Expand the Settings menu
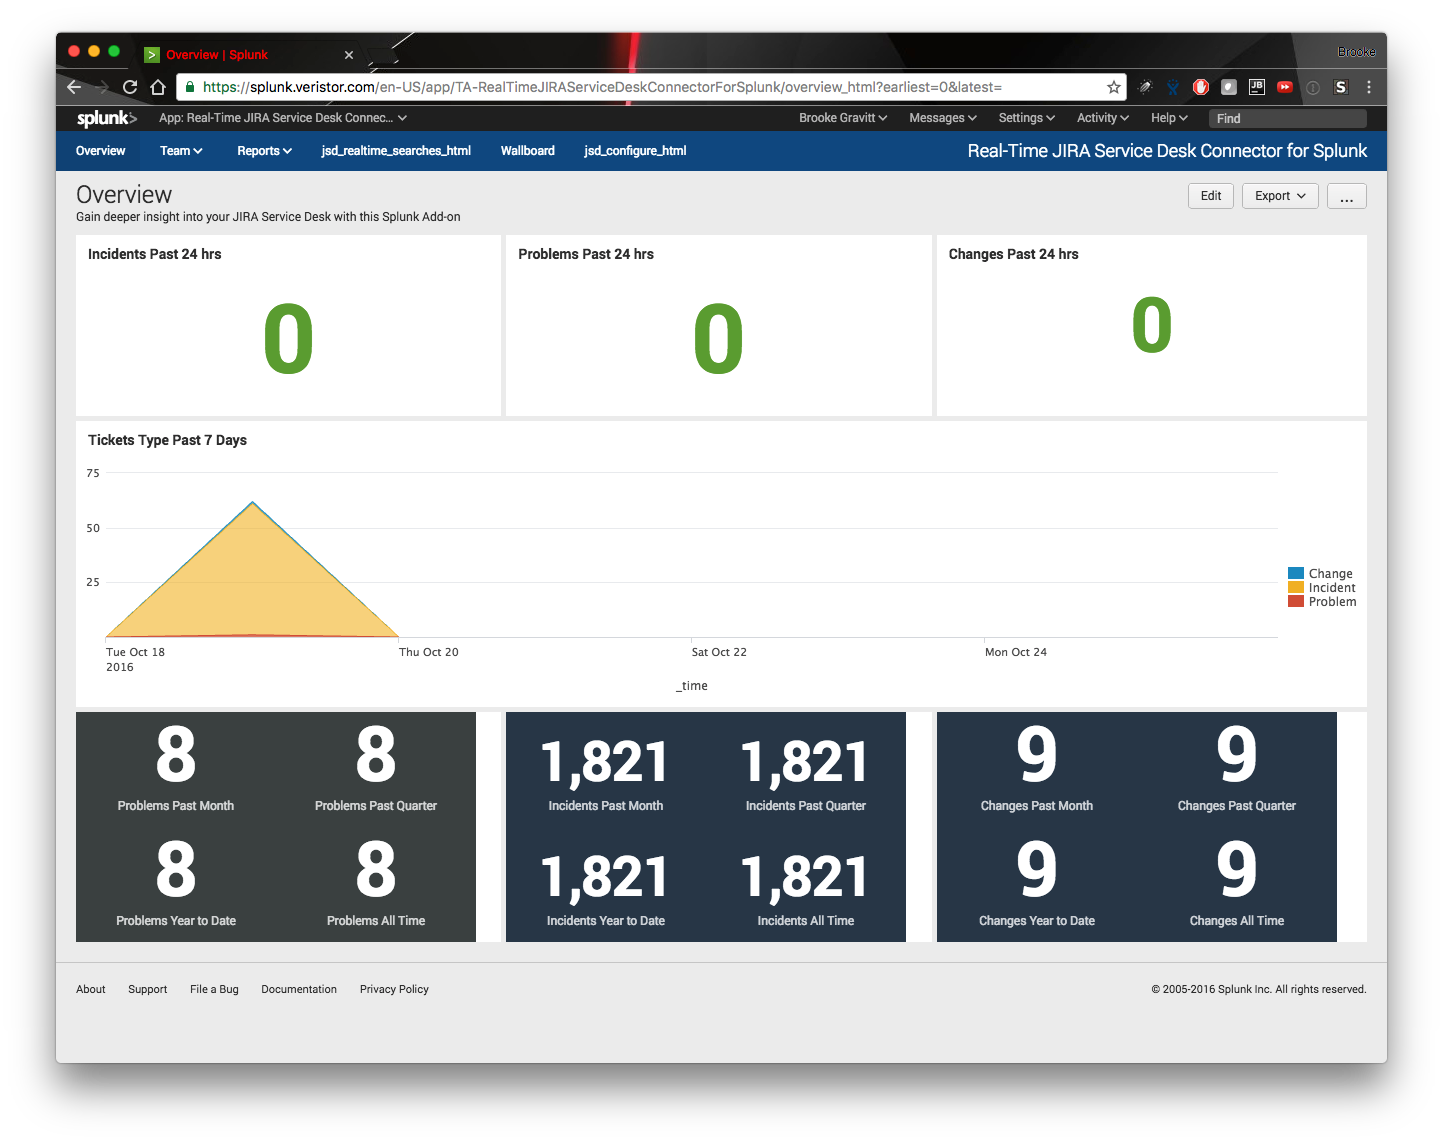This screenshot has width=1443, height=1143. pyautogui.click(x=1027, y=118)
